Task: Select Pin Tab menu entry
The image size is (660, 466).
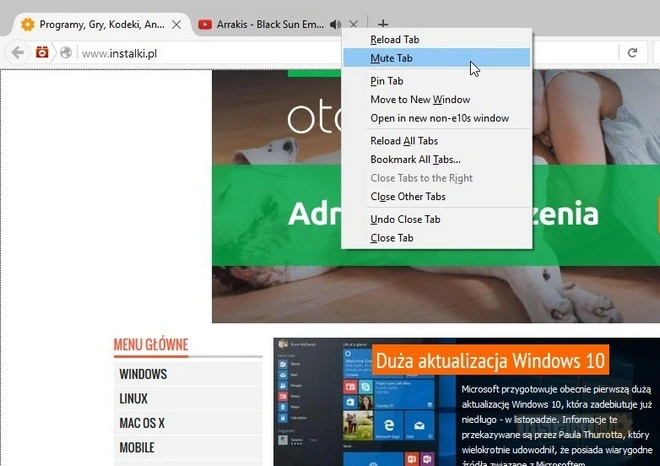Action: pos(386,81)
